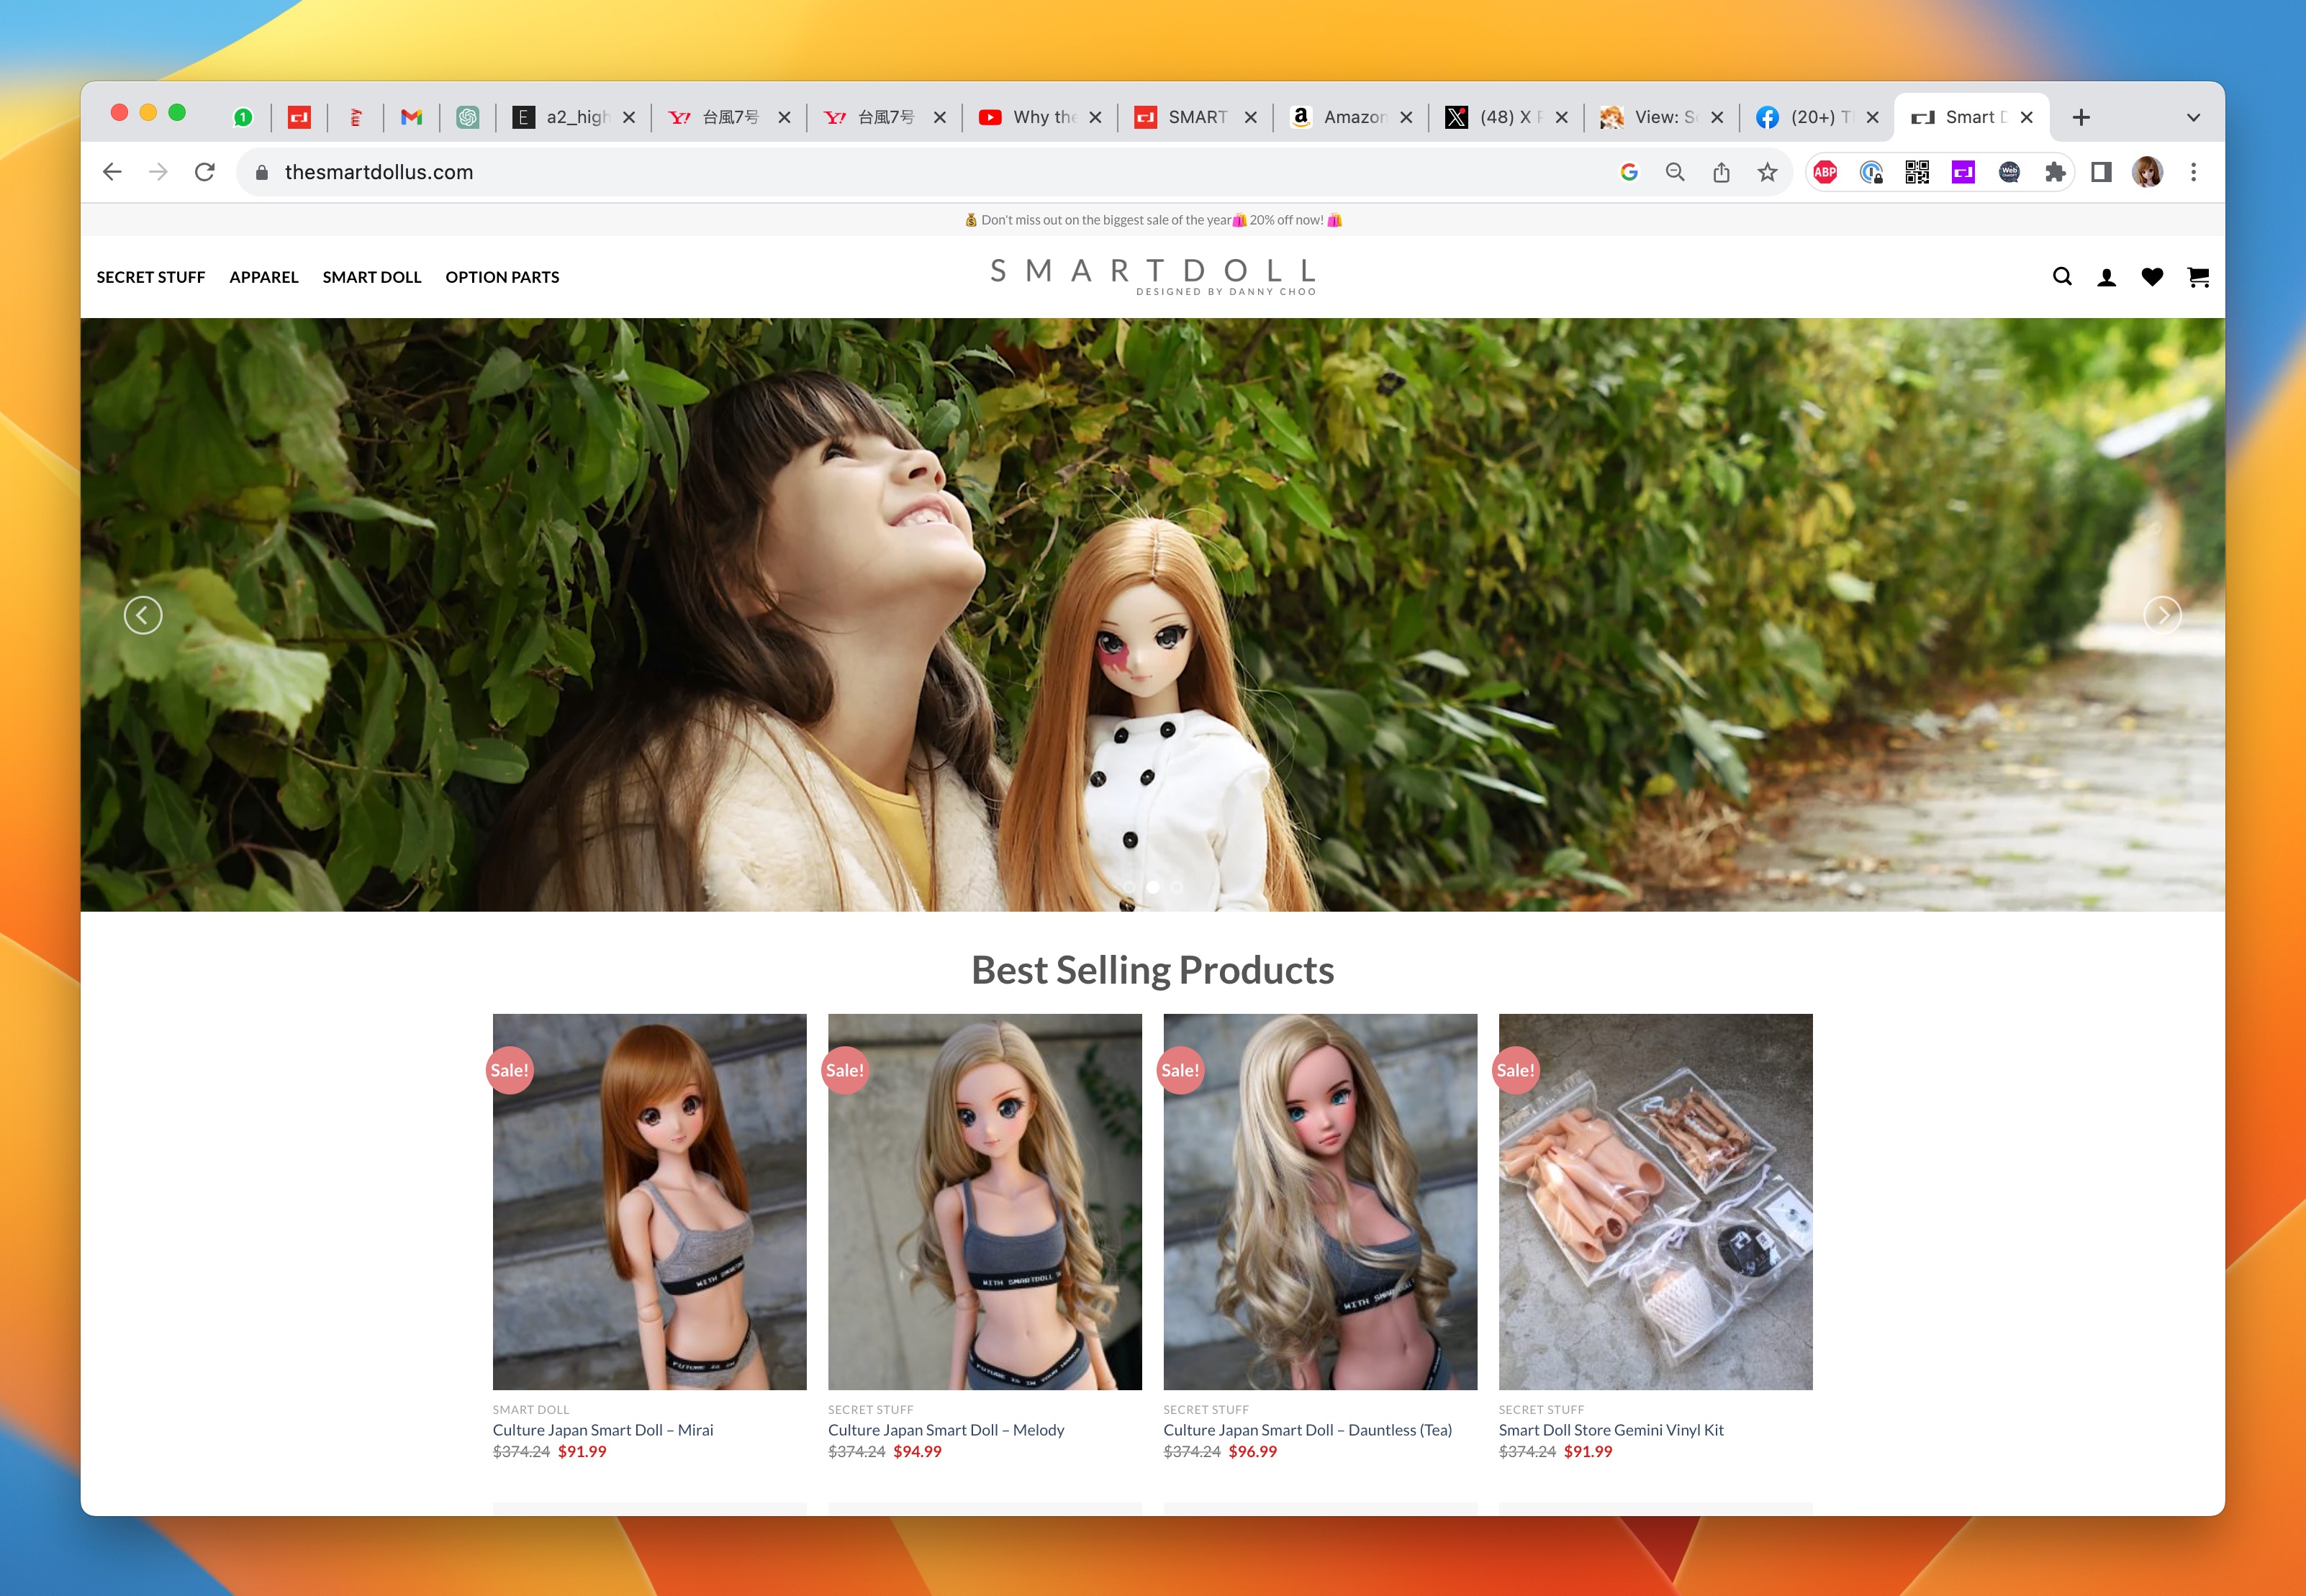Image resolution: width=2306 pixels, height=1596 pixels.
Task: Open the Web chat extension icon
Action: [2009, 172]
